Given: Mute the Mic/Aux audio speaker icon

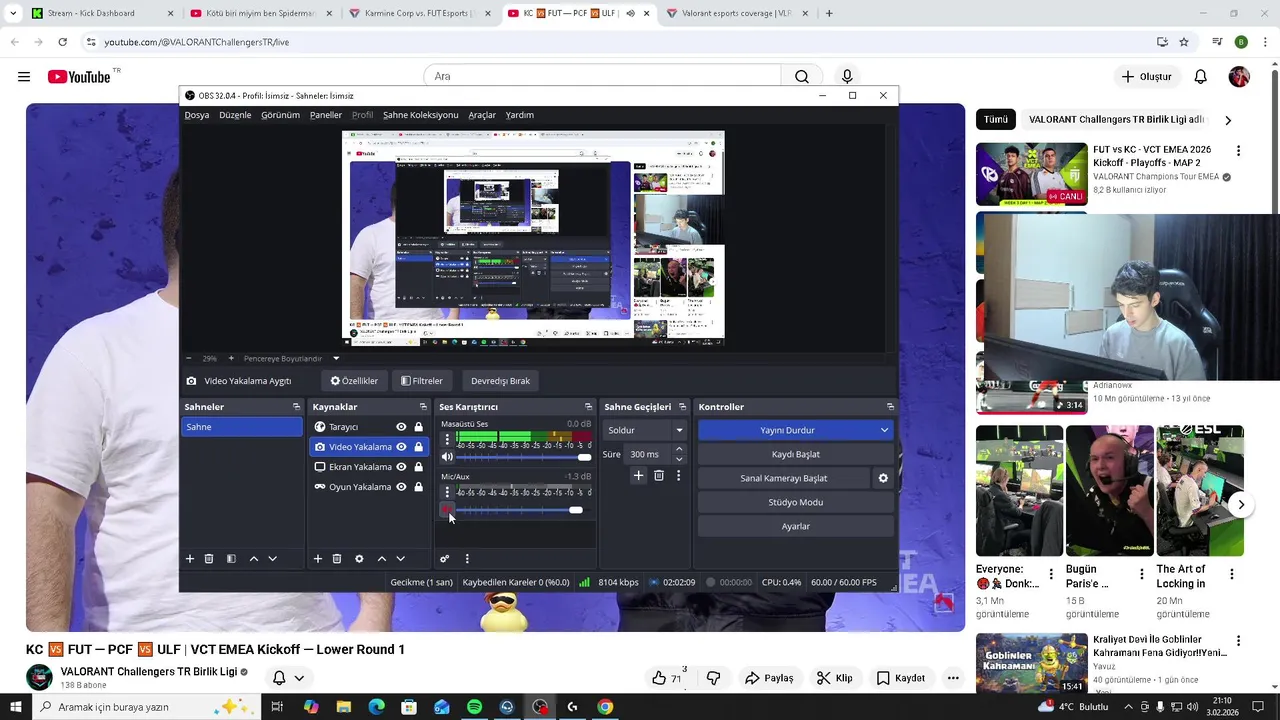Looking at the screenshot, I should 447,510.
